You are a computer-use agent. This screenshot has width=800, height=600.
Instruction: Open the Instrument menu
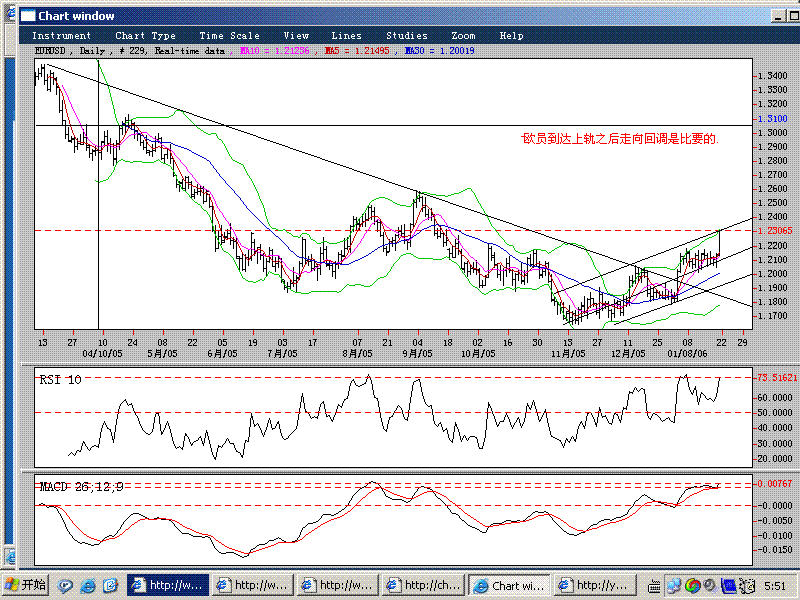pyautogui.click(x=61, y=36)
